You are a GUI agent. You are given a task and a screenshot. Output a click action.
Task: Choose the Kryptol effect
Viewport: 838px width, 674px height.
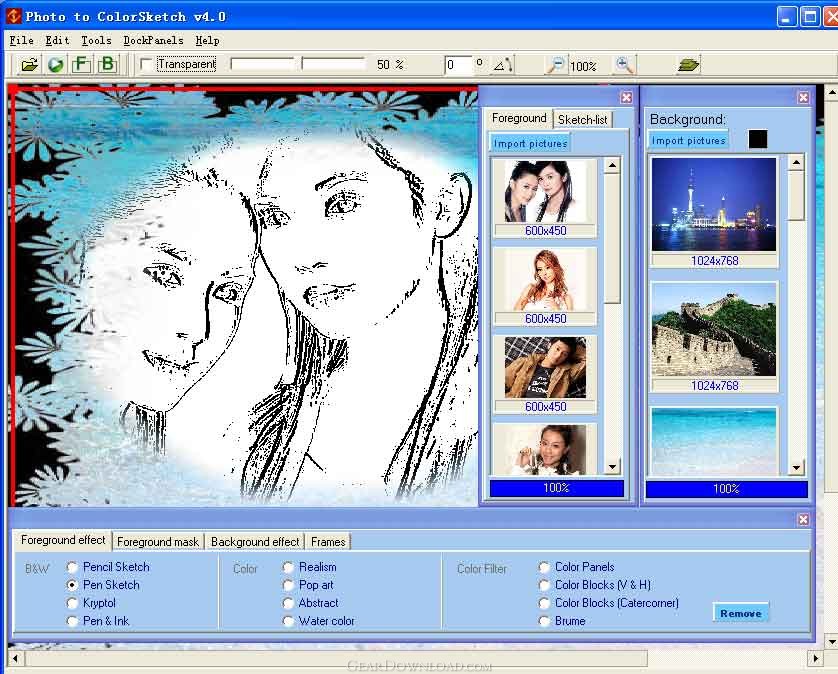click(x=72, y=603)
